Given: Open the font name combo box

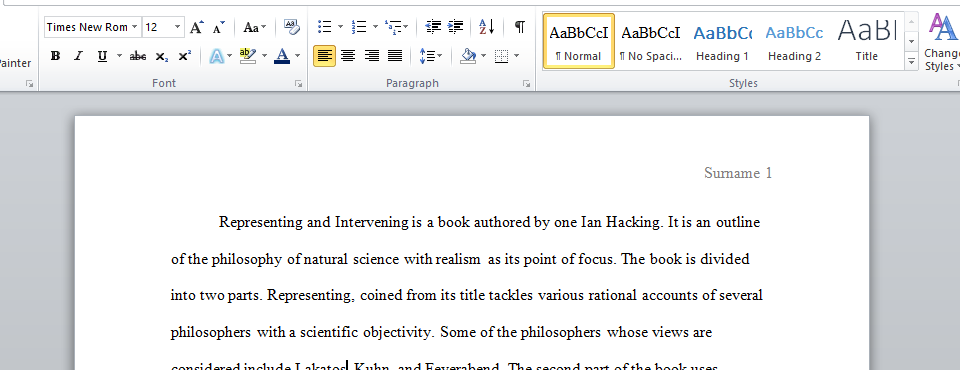Looking at the screenshot, I should tap(92, 27).
